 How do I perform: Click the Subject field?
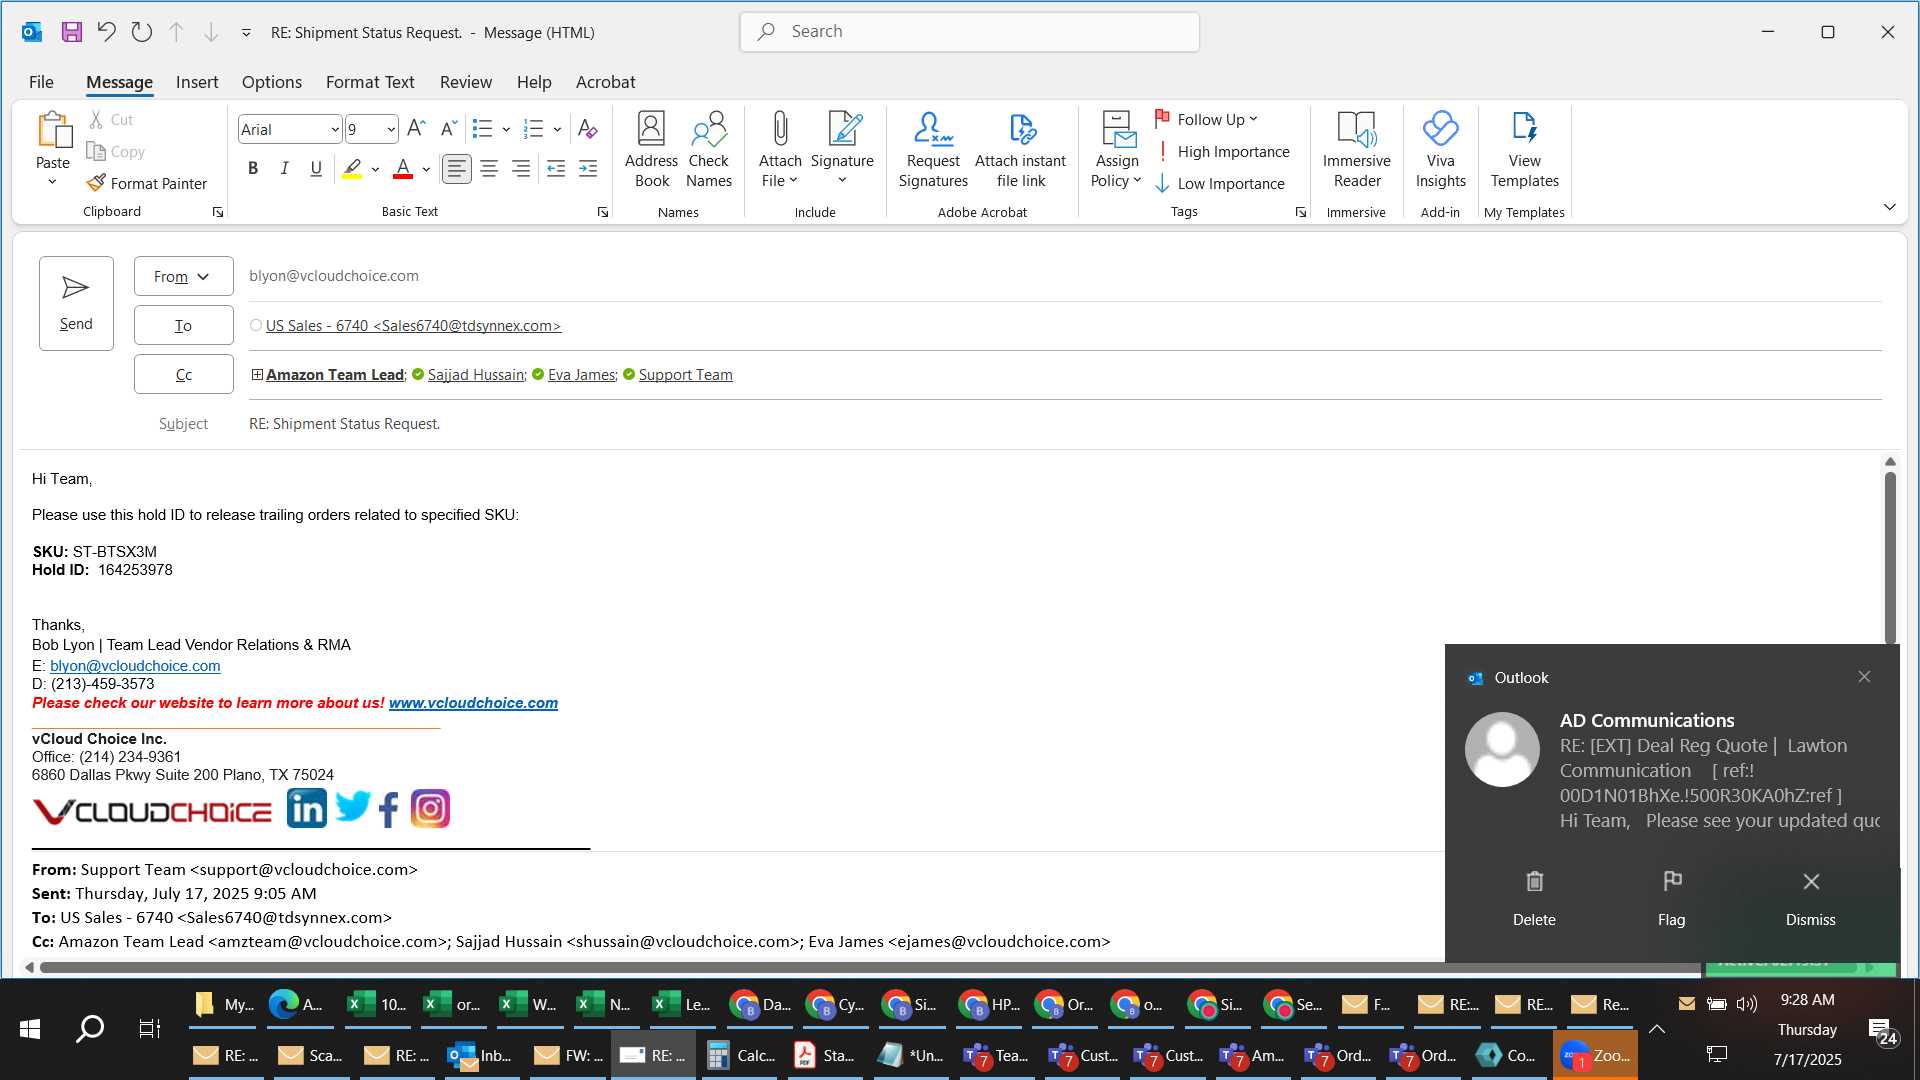coord(1065,424)
